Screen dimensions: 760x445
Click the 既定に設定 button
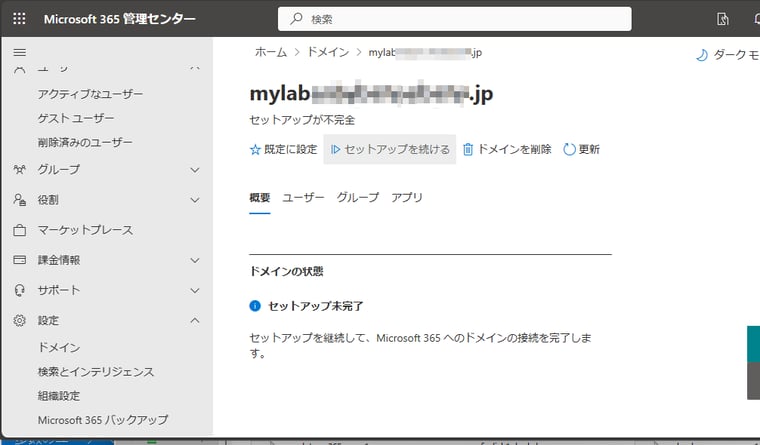click(x=284, y=149)
